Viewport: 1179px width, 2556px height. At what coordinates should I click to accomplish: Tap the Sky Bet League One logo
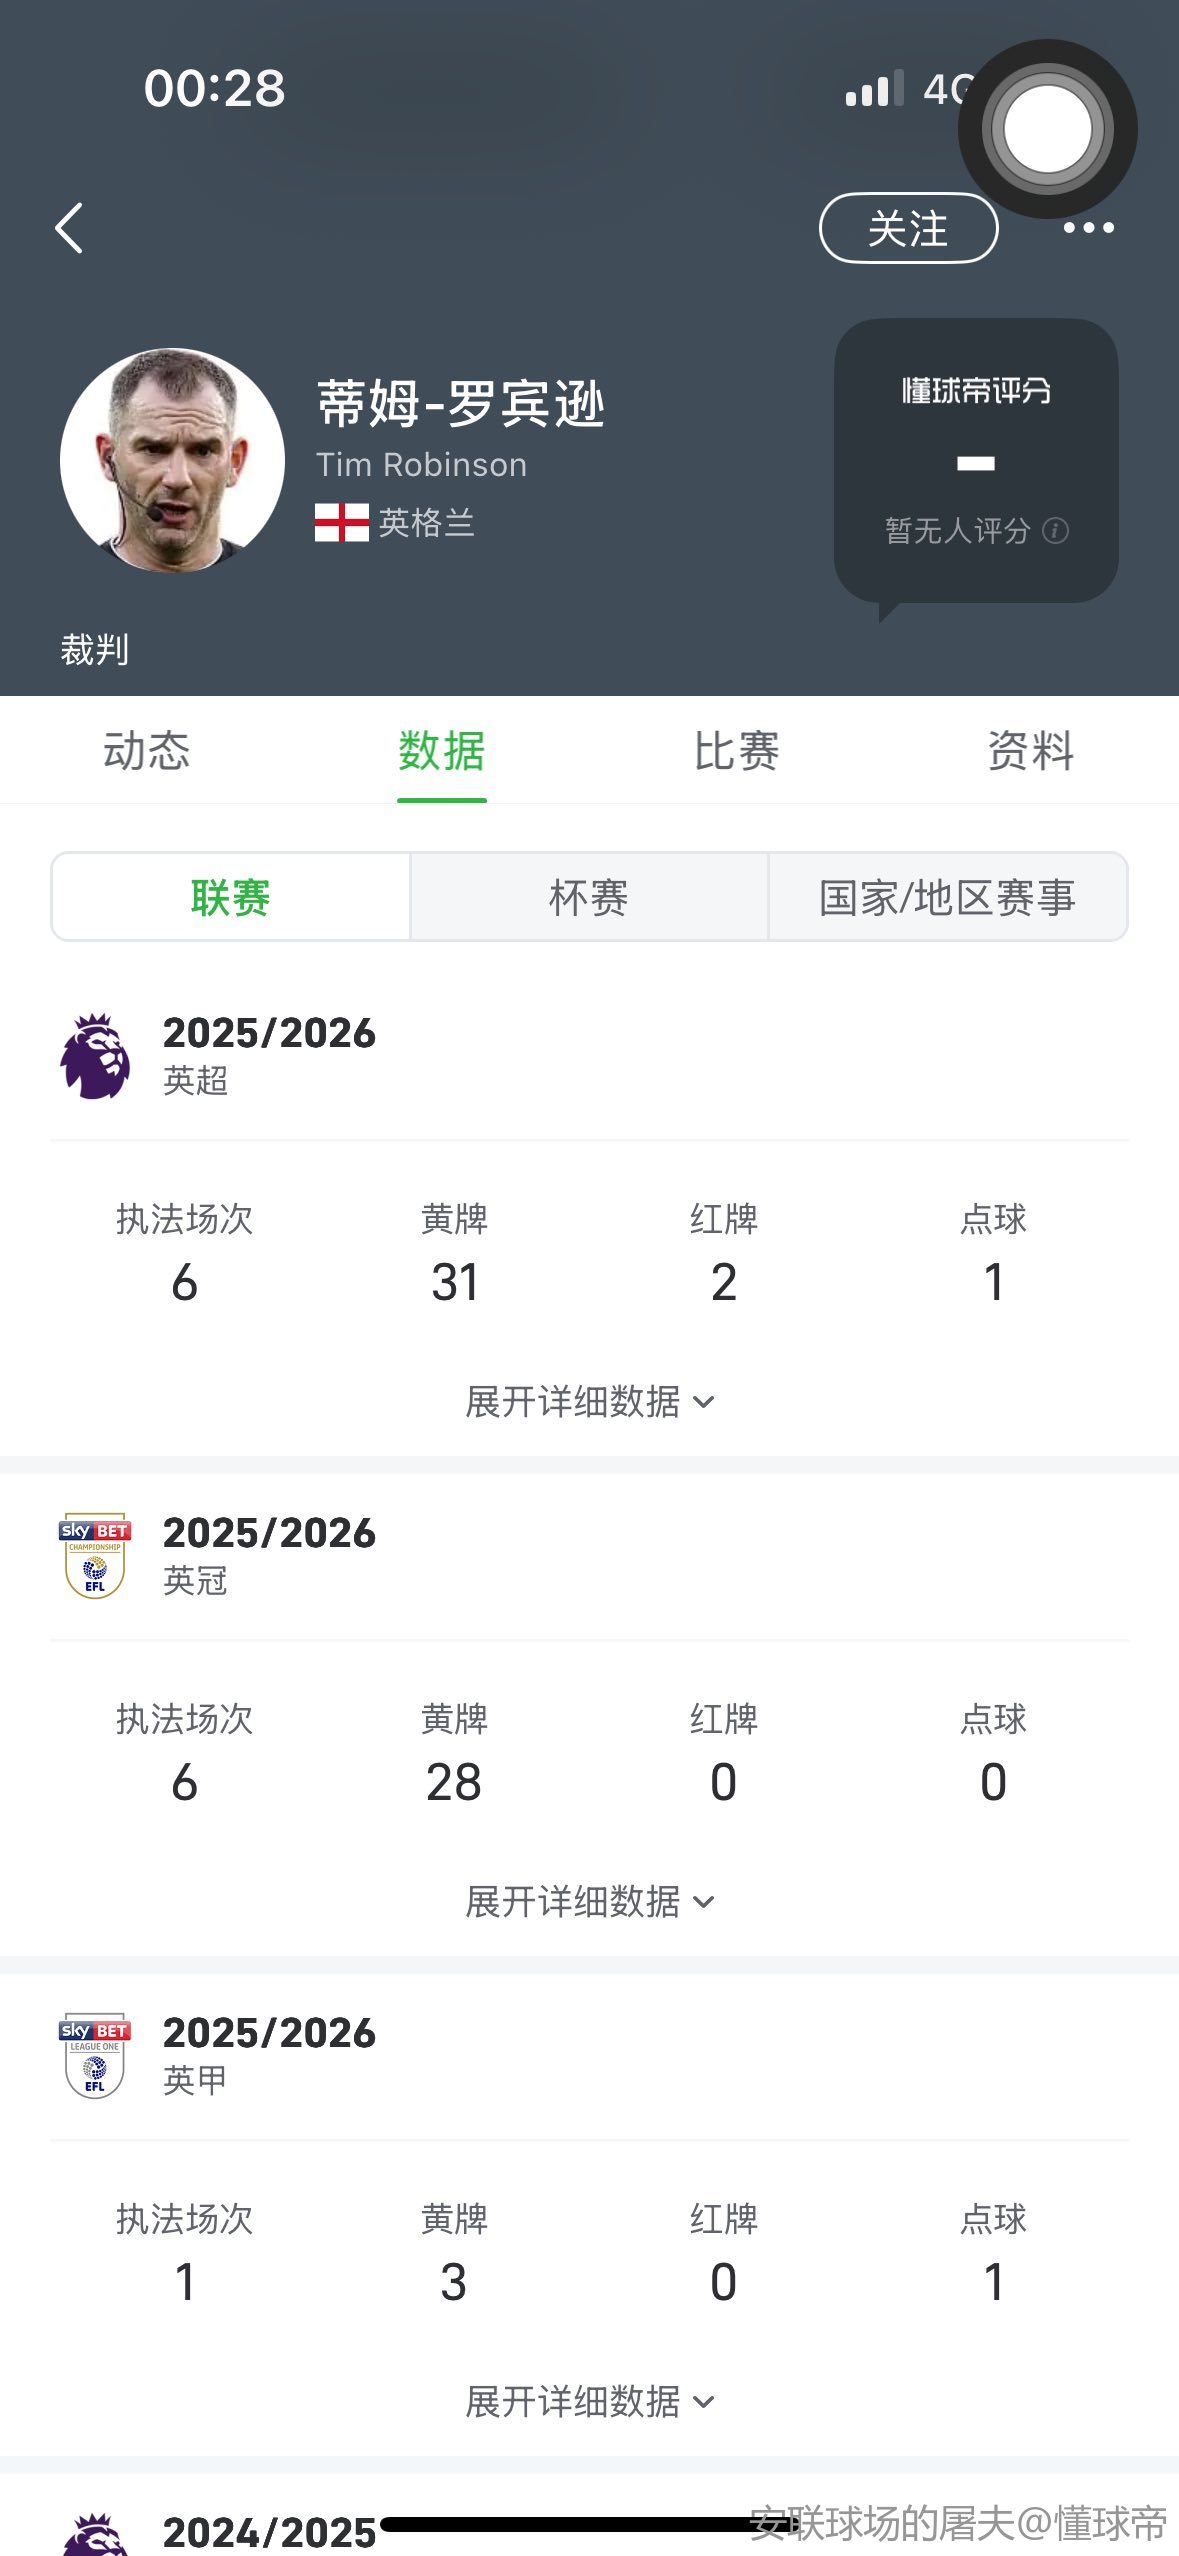[95, 2055]
